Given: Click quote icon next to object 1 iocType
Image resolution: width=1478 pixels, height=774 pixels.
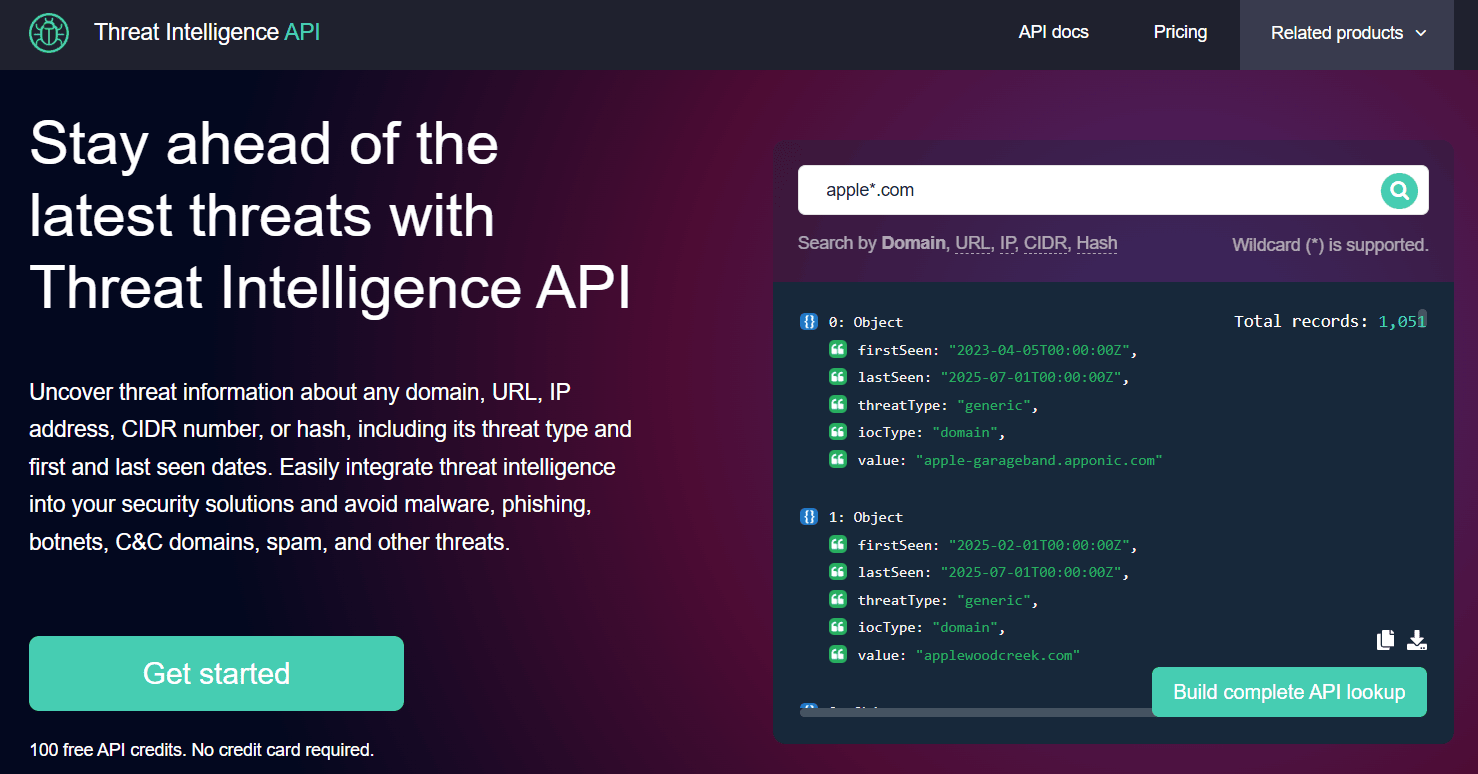Looking at the screenshot, I should (838, 627).
